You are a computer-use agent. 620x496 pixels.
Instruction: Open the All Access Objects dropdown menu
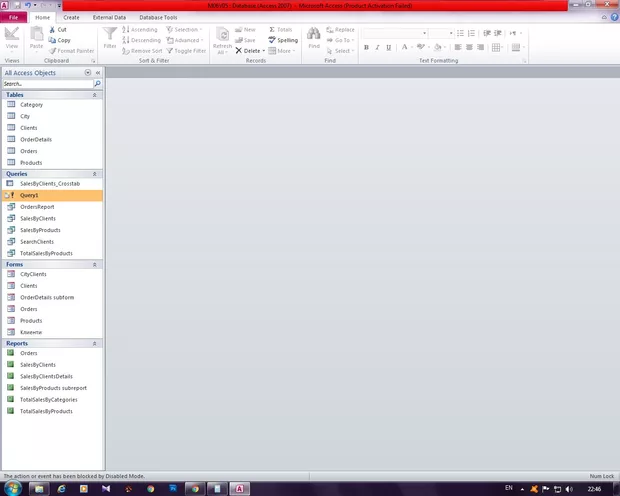point(88,73)
